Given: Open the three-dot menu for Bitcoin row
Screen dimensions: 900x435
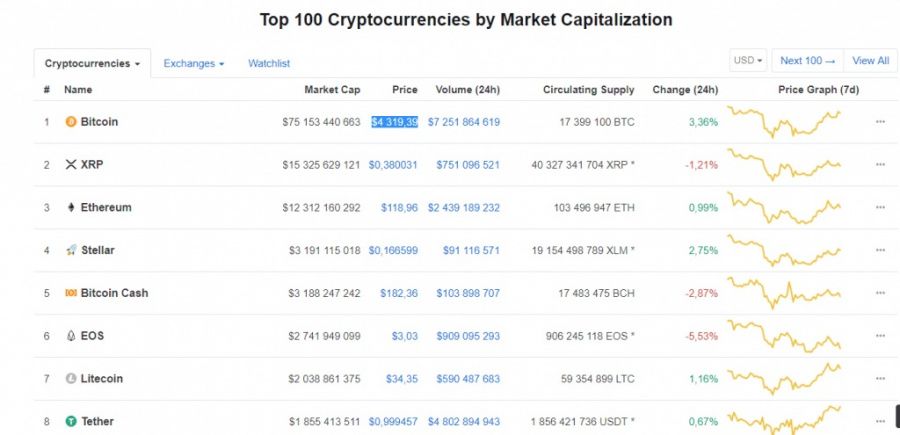Looking at the screenshot, I should 880,122.
